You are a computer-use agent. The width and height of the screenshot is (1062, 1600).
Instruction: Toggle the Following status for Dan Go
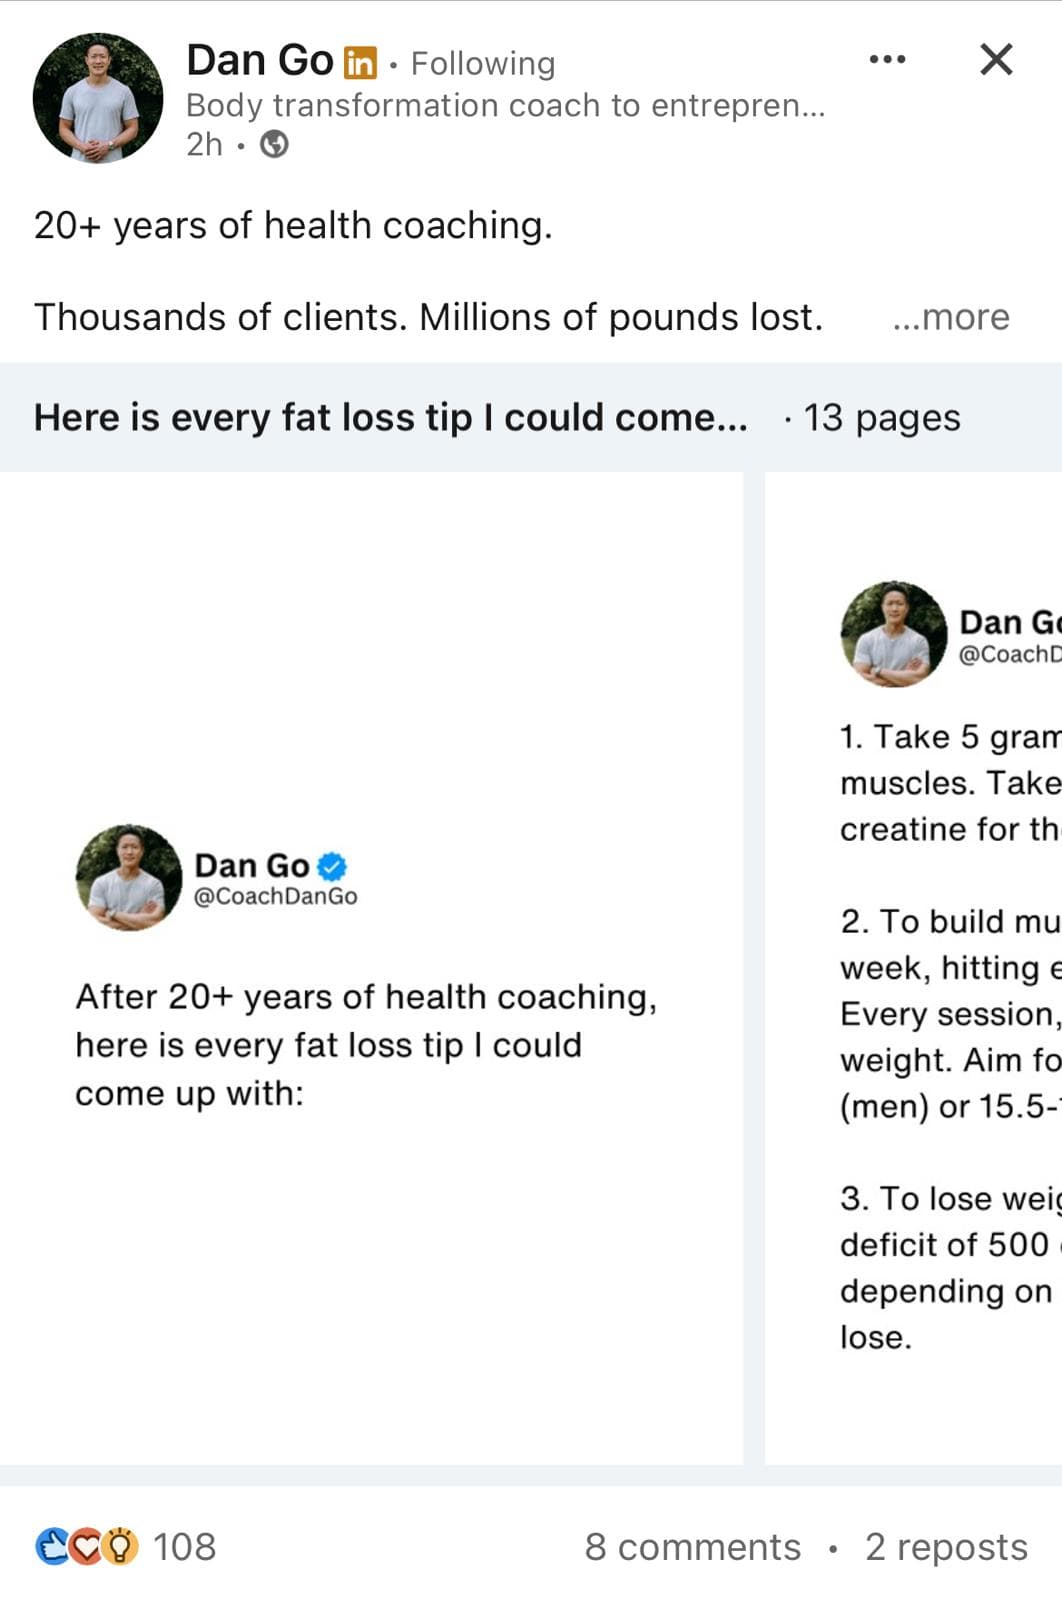[x=482, y=64]
